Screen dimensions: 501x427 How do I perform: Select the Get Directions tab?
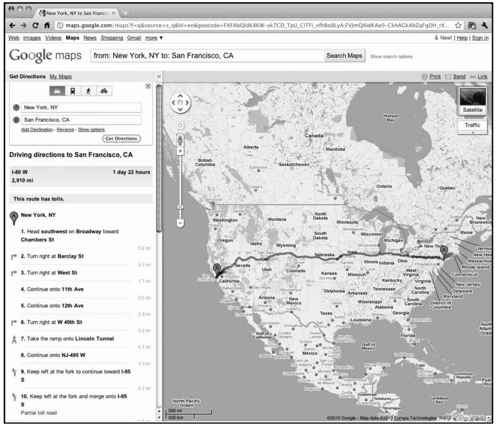tap(27, 76)
